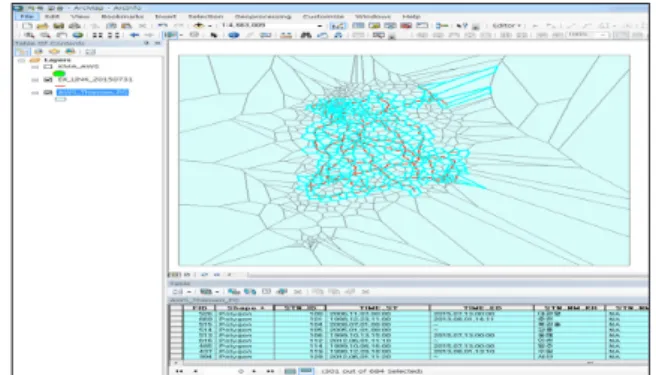The image size is (656, 375).
Task: Click the green point symbol of KMA_AWS
Action: pos(59,73)
